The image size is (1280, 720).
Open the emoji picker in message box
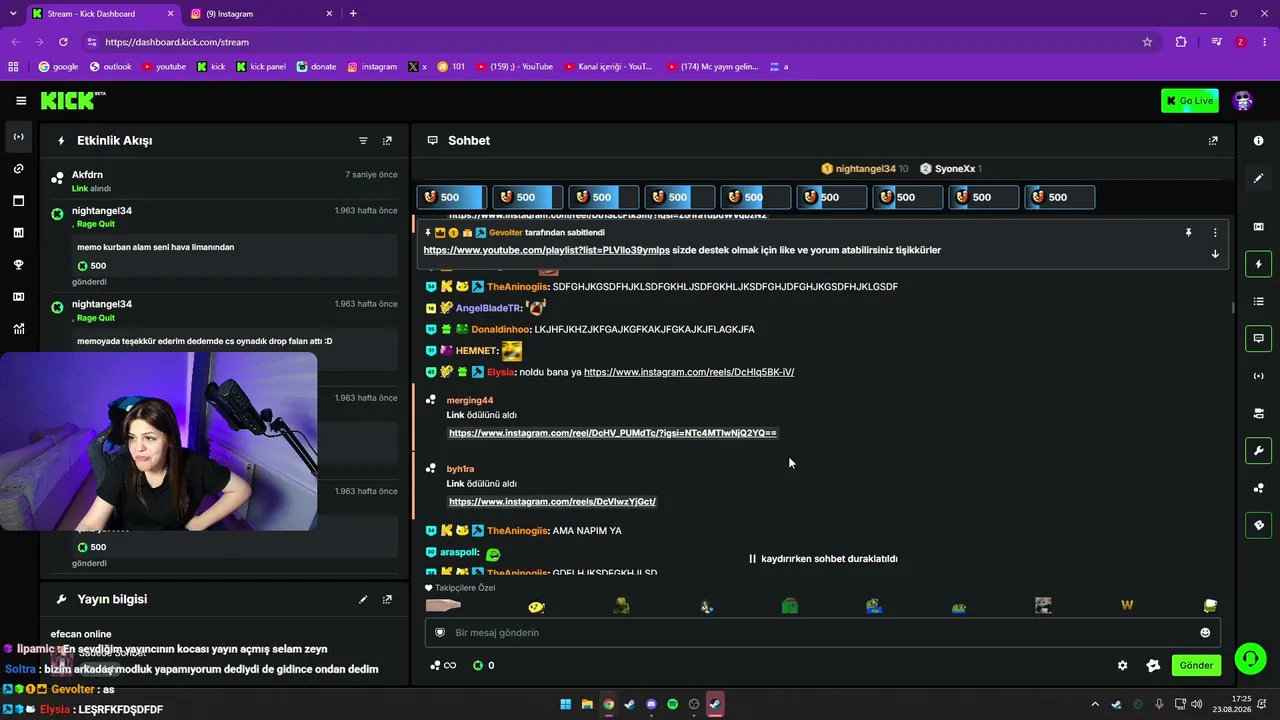point(1205,633)
